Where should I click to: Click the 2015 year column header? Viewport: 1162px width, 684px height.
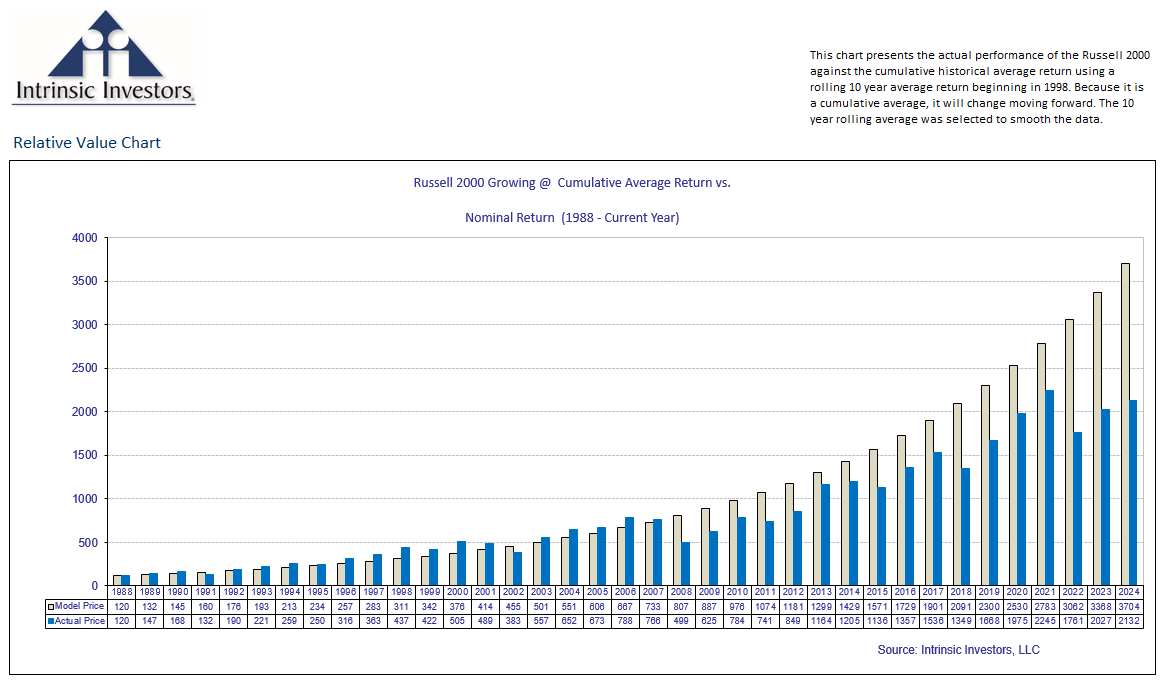877,592
